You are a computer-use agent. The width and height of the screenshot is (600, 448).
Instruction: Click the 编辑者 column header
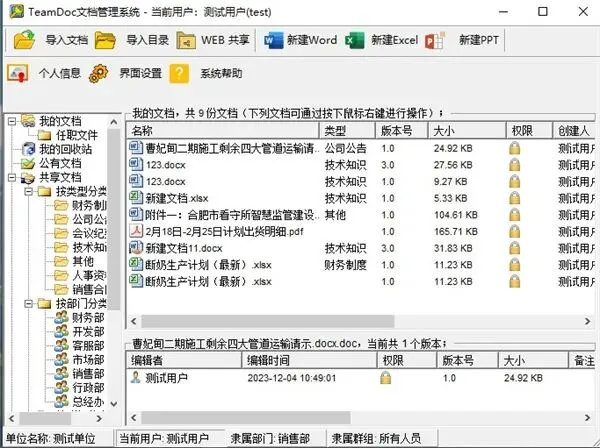pyautogui.click(x=184, y=360)
